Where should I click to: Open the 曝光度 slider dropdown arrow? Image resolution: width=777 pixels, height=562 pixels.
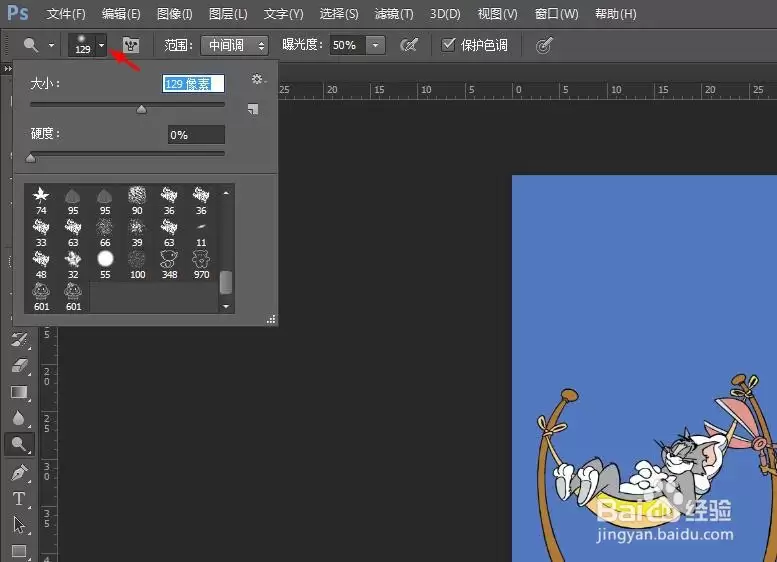pos(376,46)
